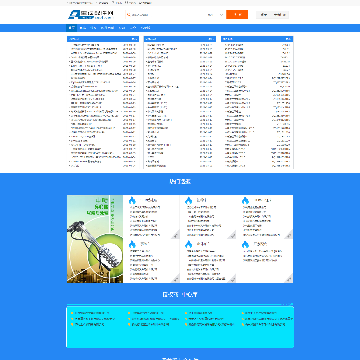The height and width of the screenshot is (360, 360).
Task: Open the dropdown beside the search box
Action: [x=215, y=15]
